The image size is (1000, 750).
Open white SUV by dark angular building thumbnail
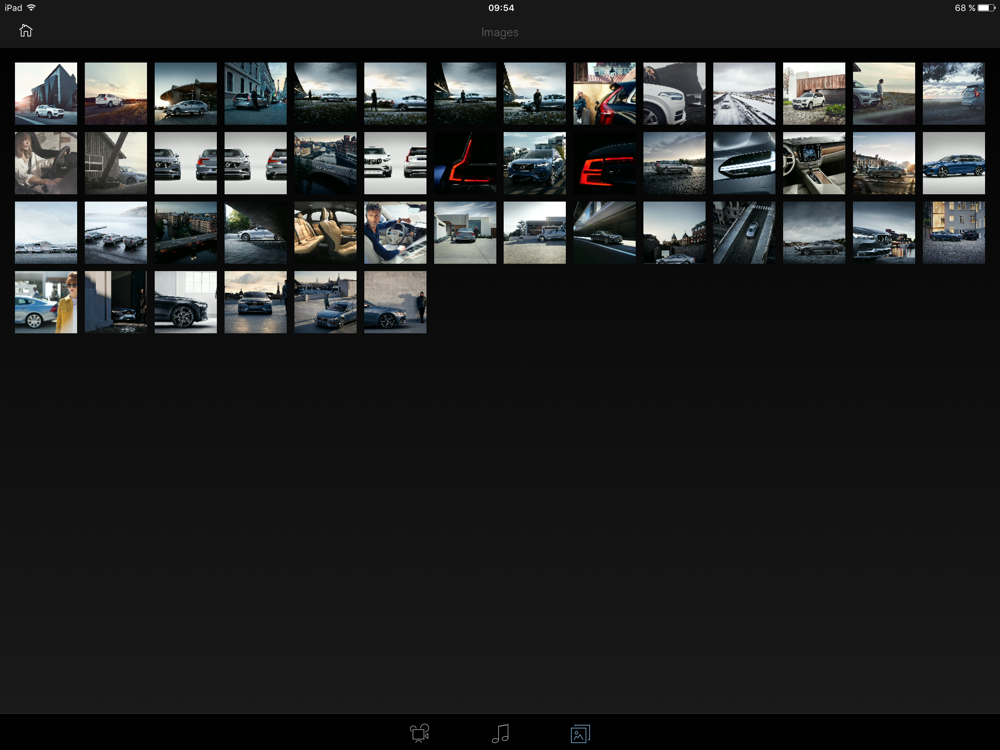coord(46,93)
